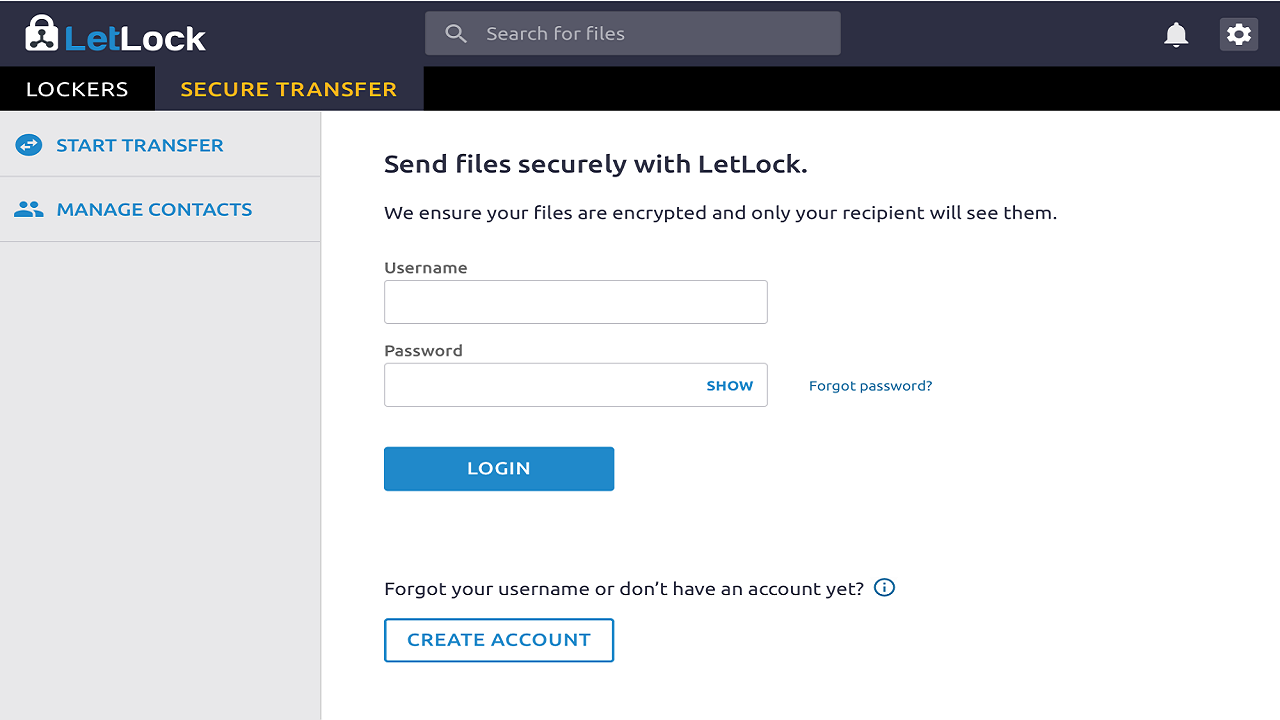Focus the Username input field
The image size is (1280, 720).
[576, 302]
